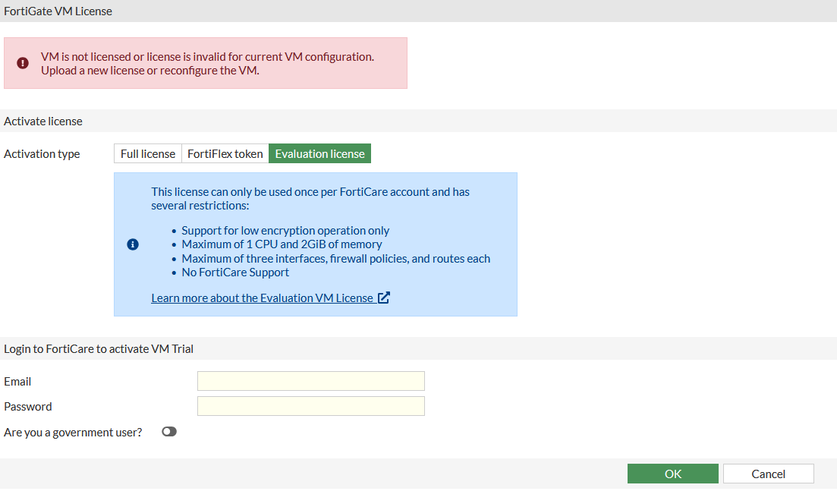Click the 'Login to FortiCare to activate VM Trial' header
This screenshot has height=504, width=837.
pos(99,349)
